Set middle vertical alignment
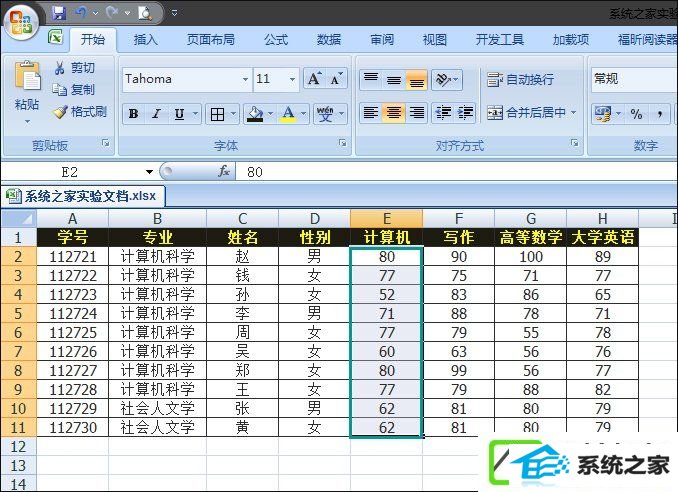 click(x=393, y=80)
